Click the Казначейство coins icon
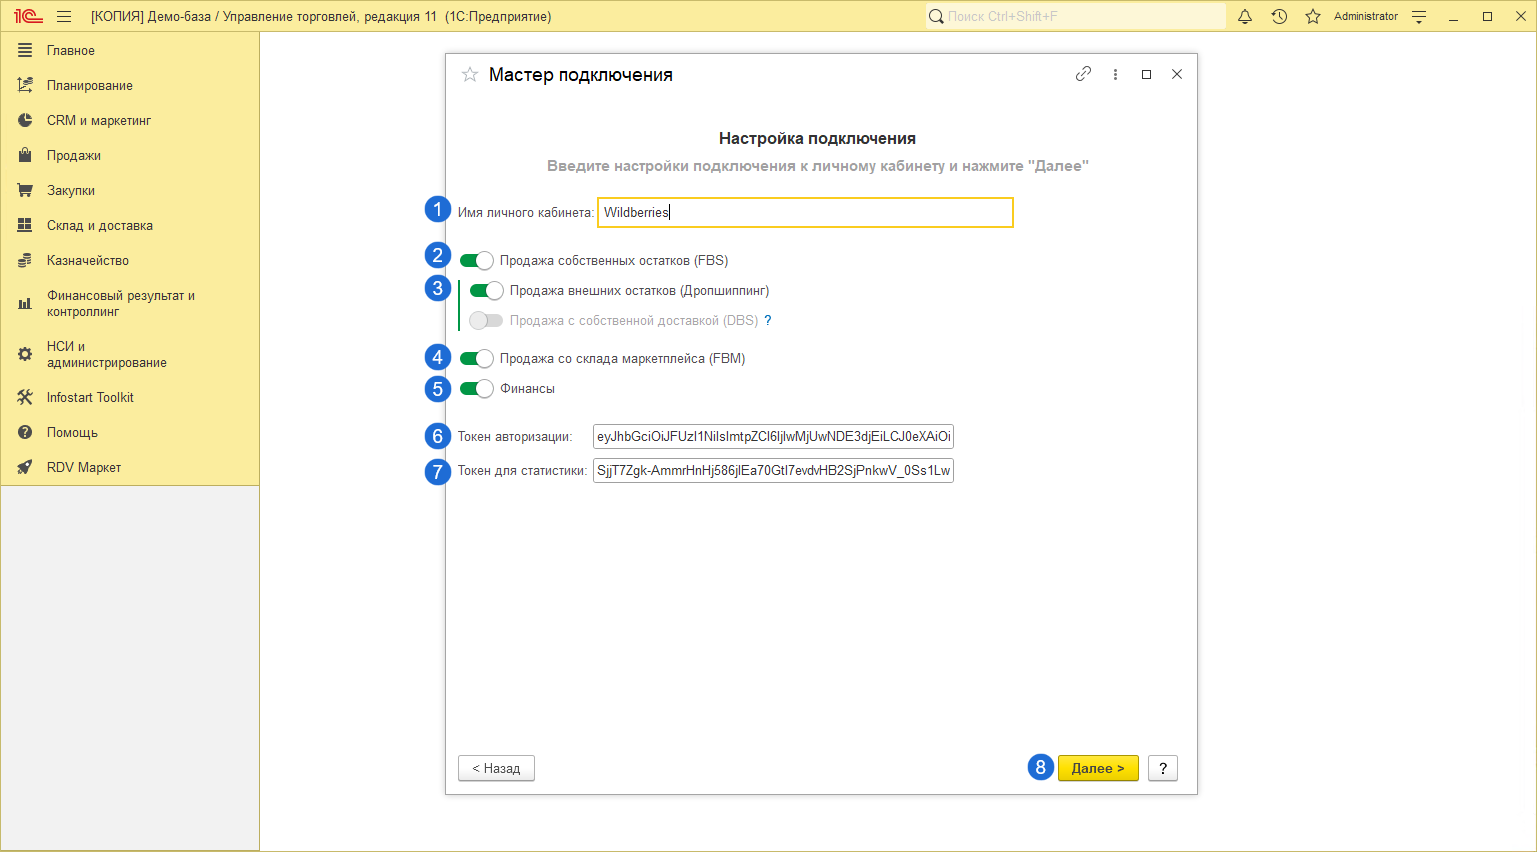 [x=25, y=260]
